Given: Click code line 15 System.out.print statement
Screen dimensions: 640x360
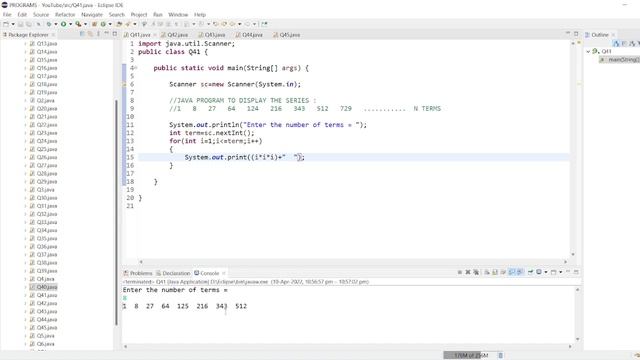Looking at the screenshot, I should [244, 157].
